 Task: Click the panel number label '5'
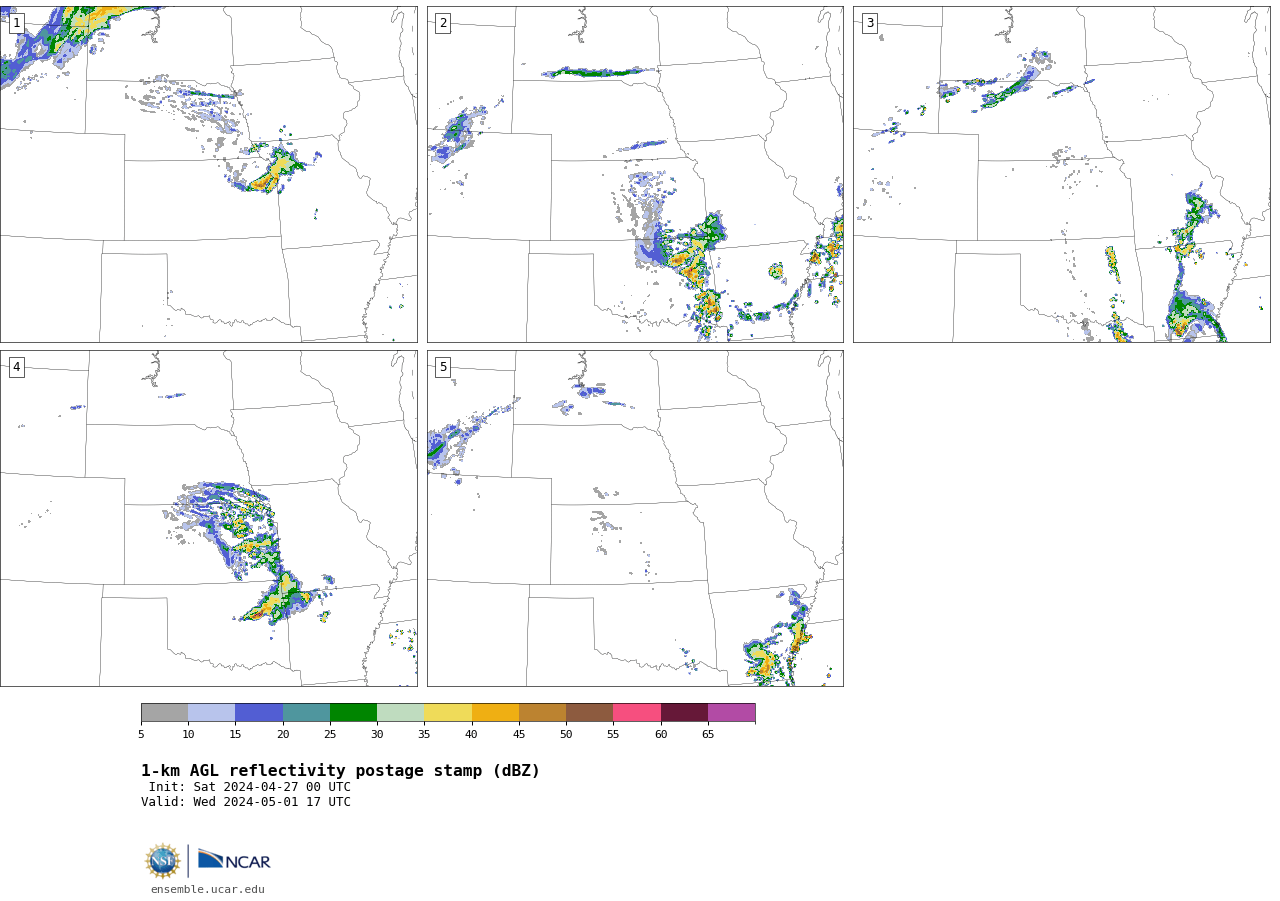pos(443,367)
